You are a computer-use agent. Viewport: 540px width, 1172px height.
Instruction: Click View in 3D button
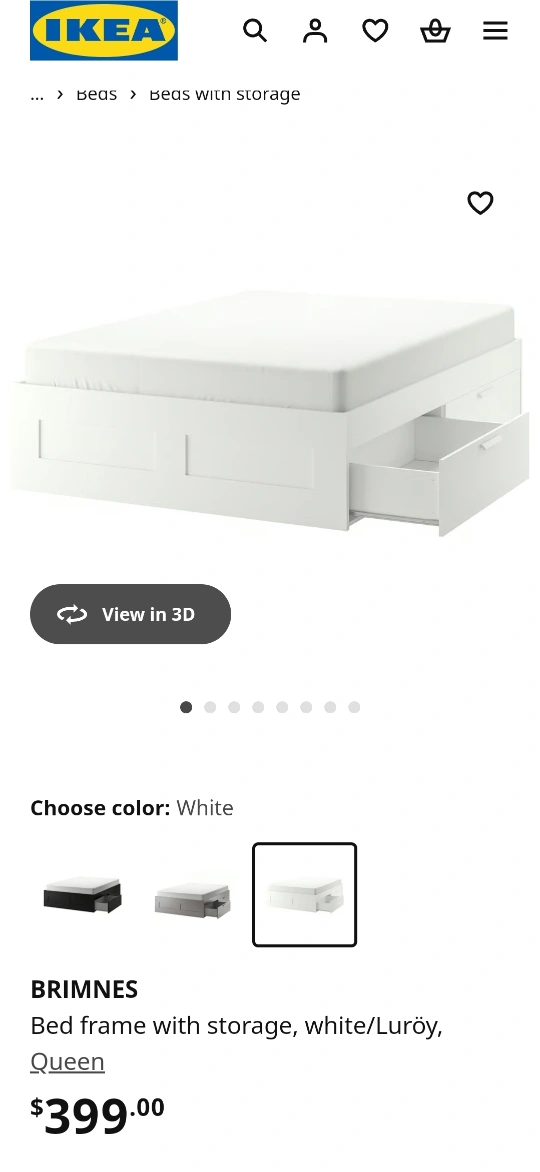pos(130,614)
